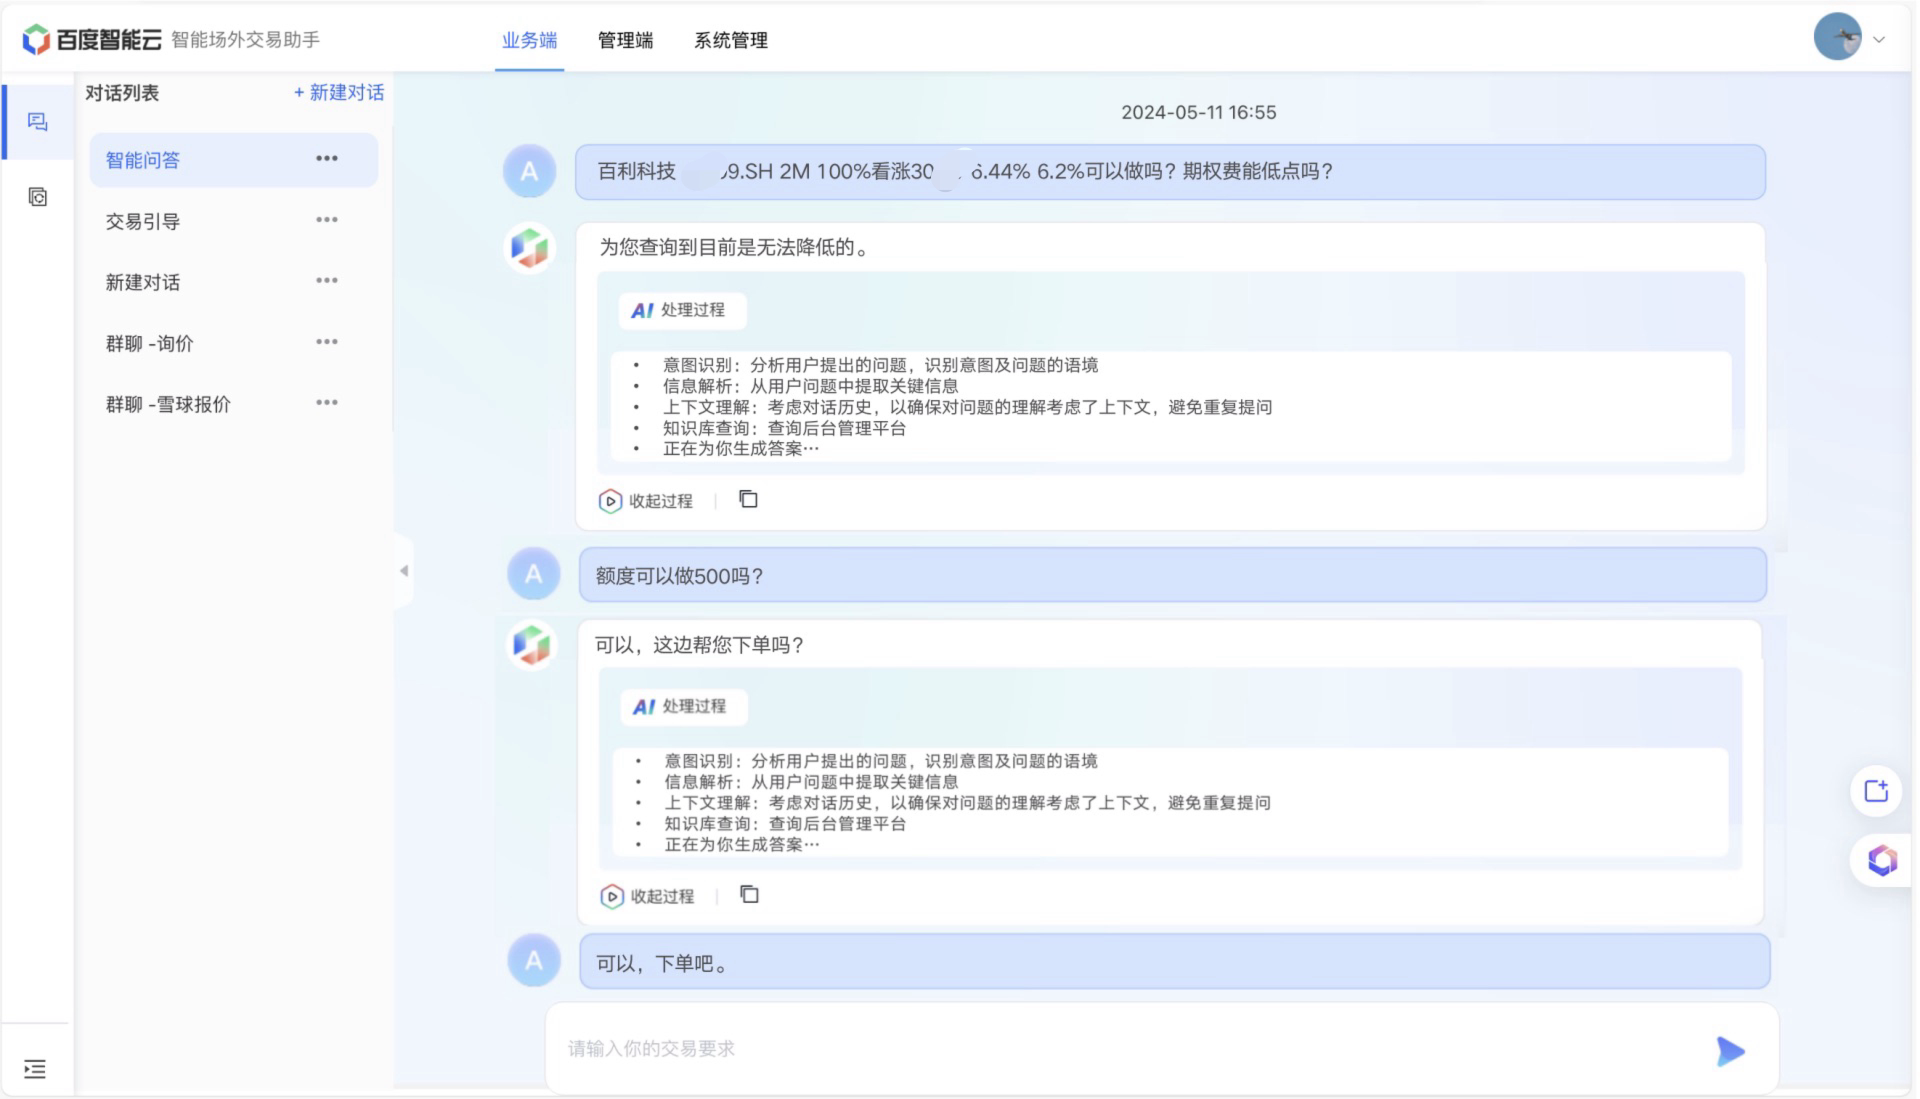Switch to the 业务端 tab

click(529, 40)
